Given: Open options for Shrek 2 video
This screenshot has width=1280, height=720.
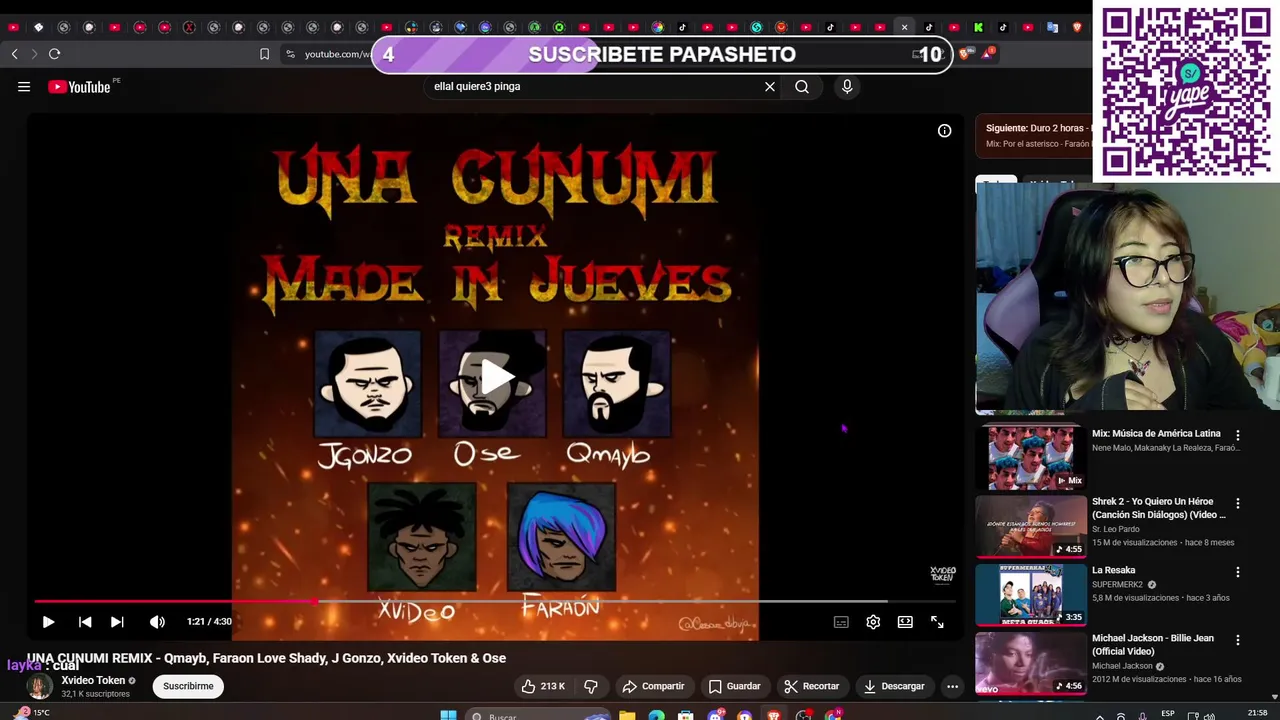Looking at the screenshot, I should point(1238,503).
